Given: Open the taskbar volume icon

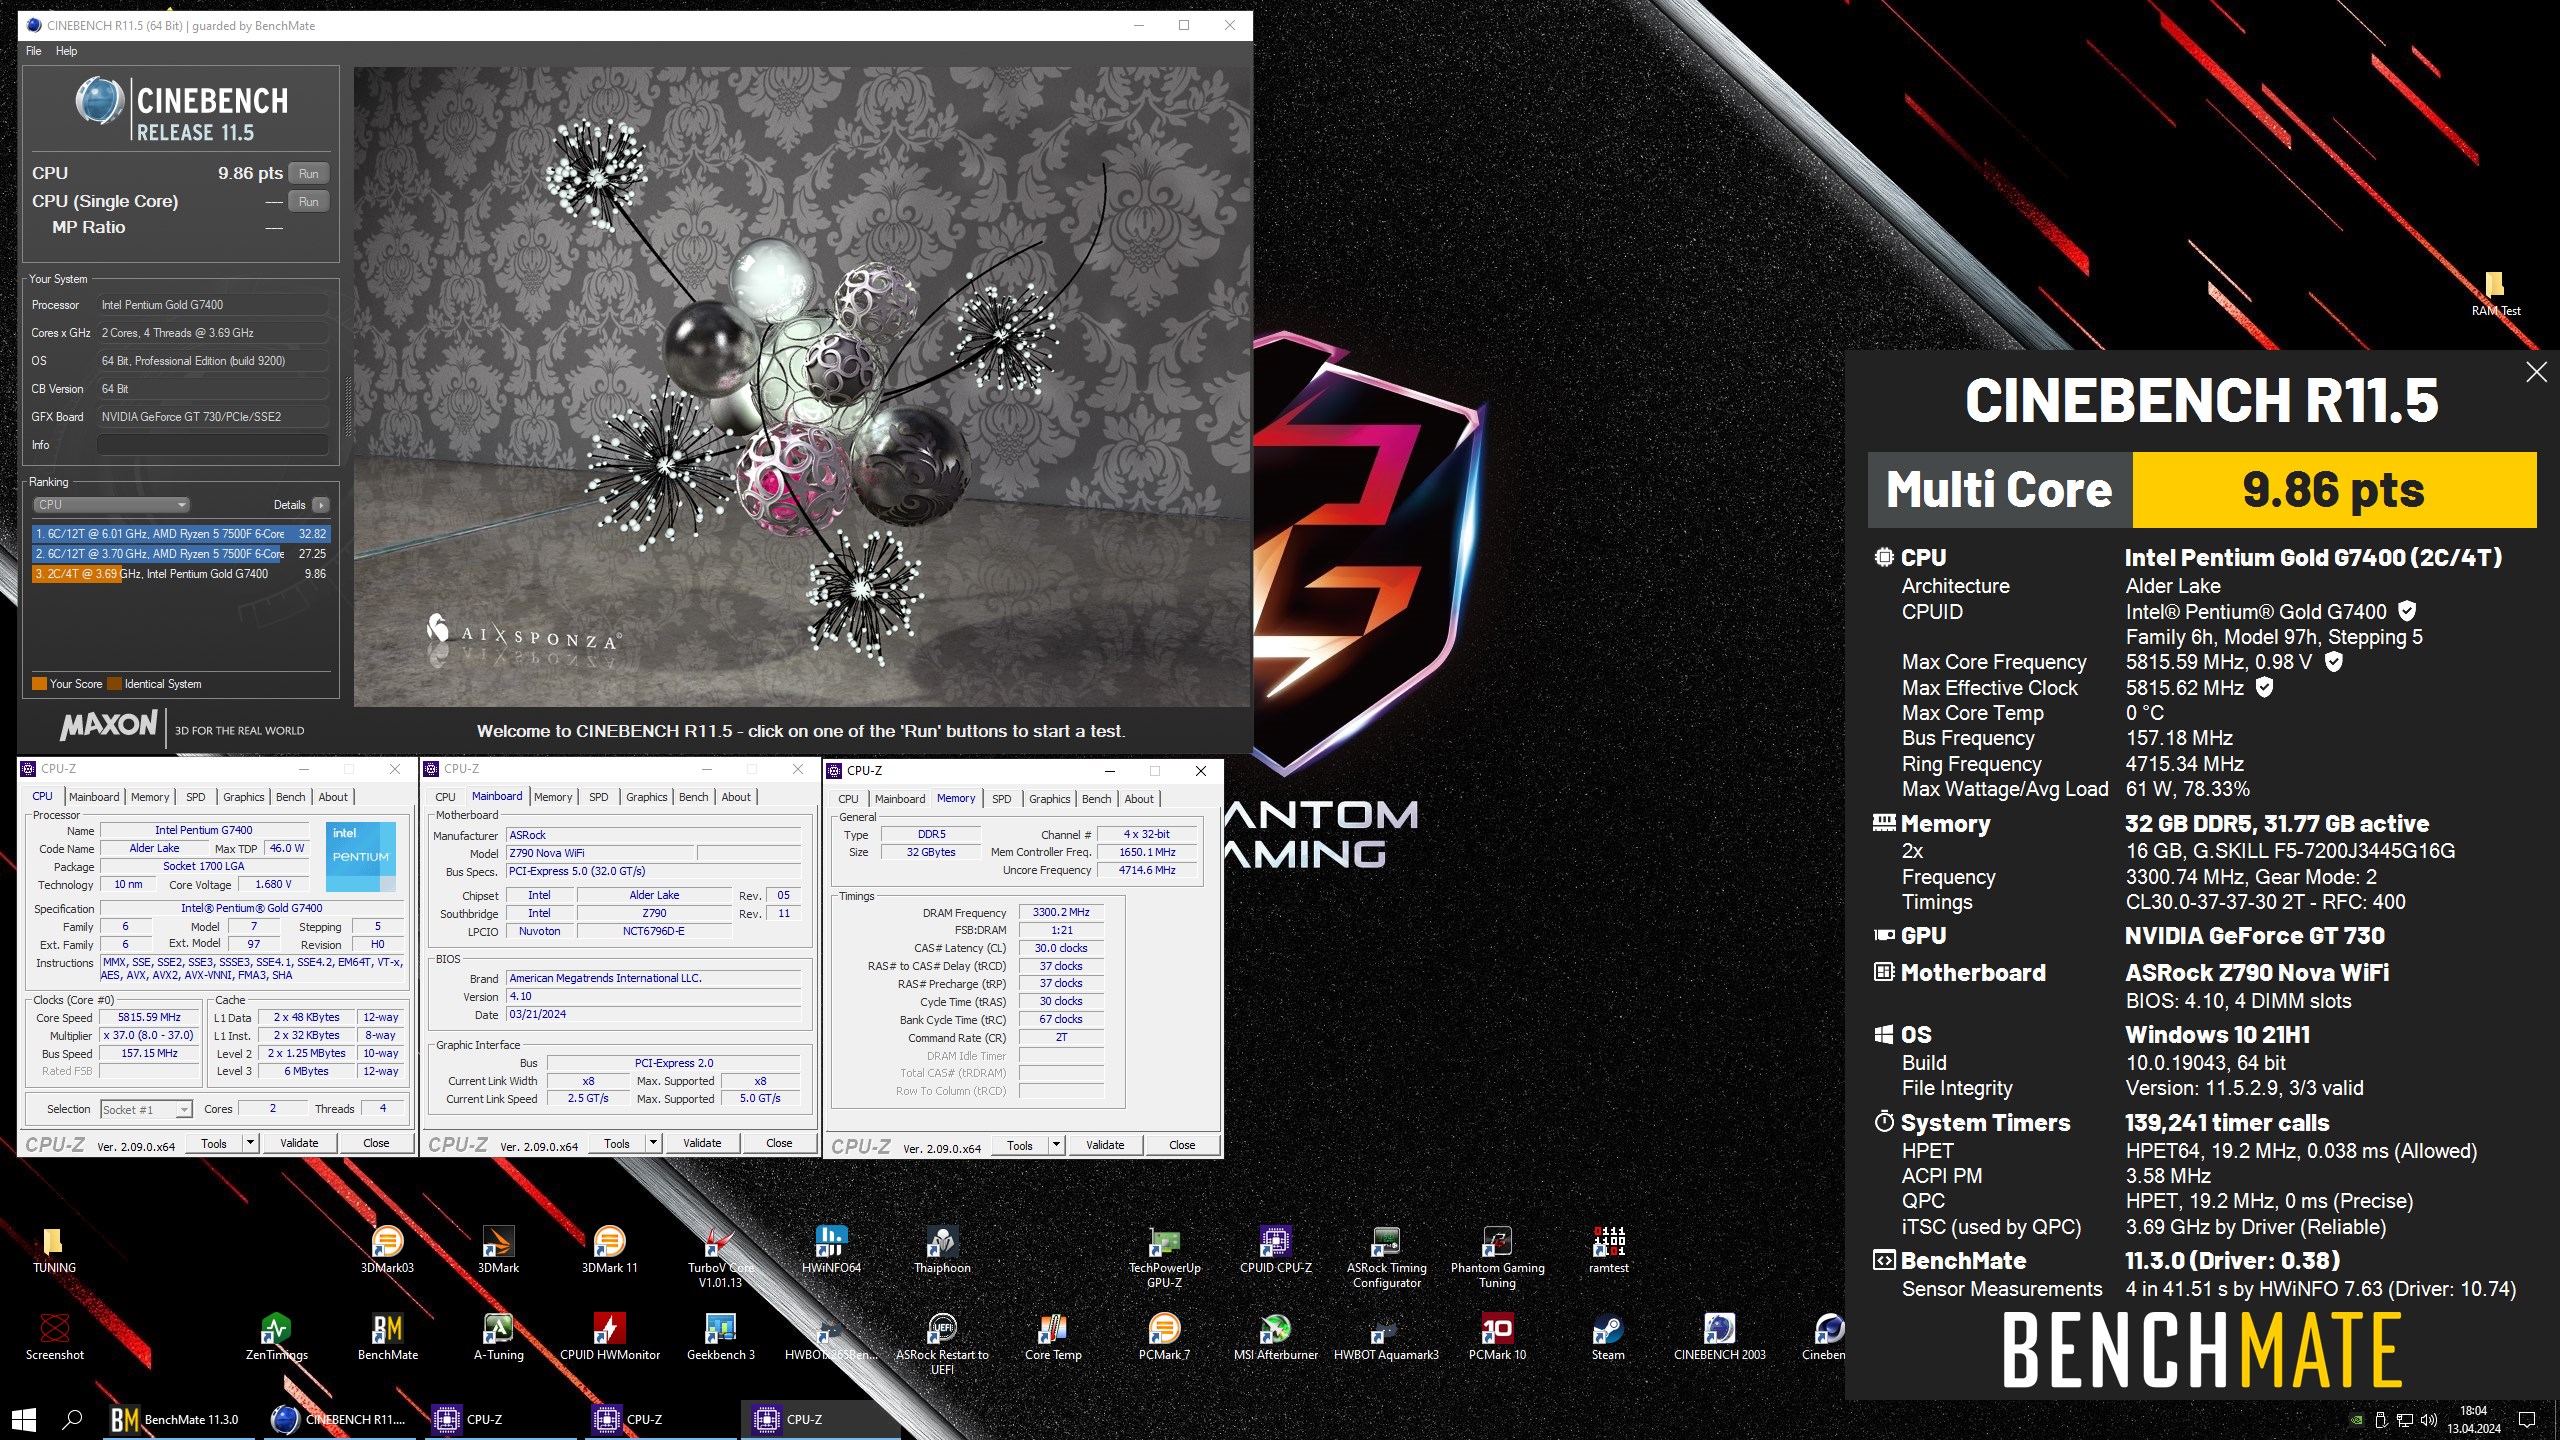Looking at the screenshot, I should tap(2429, 1420).
